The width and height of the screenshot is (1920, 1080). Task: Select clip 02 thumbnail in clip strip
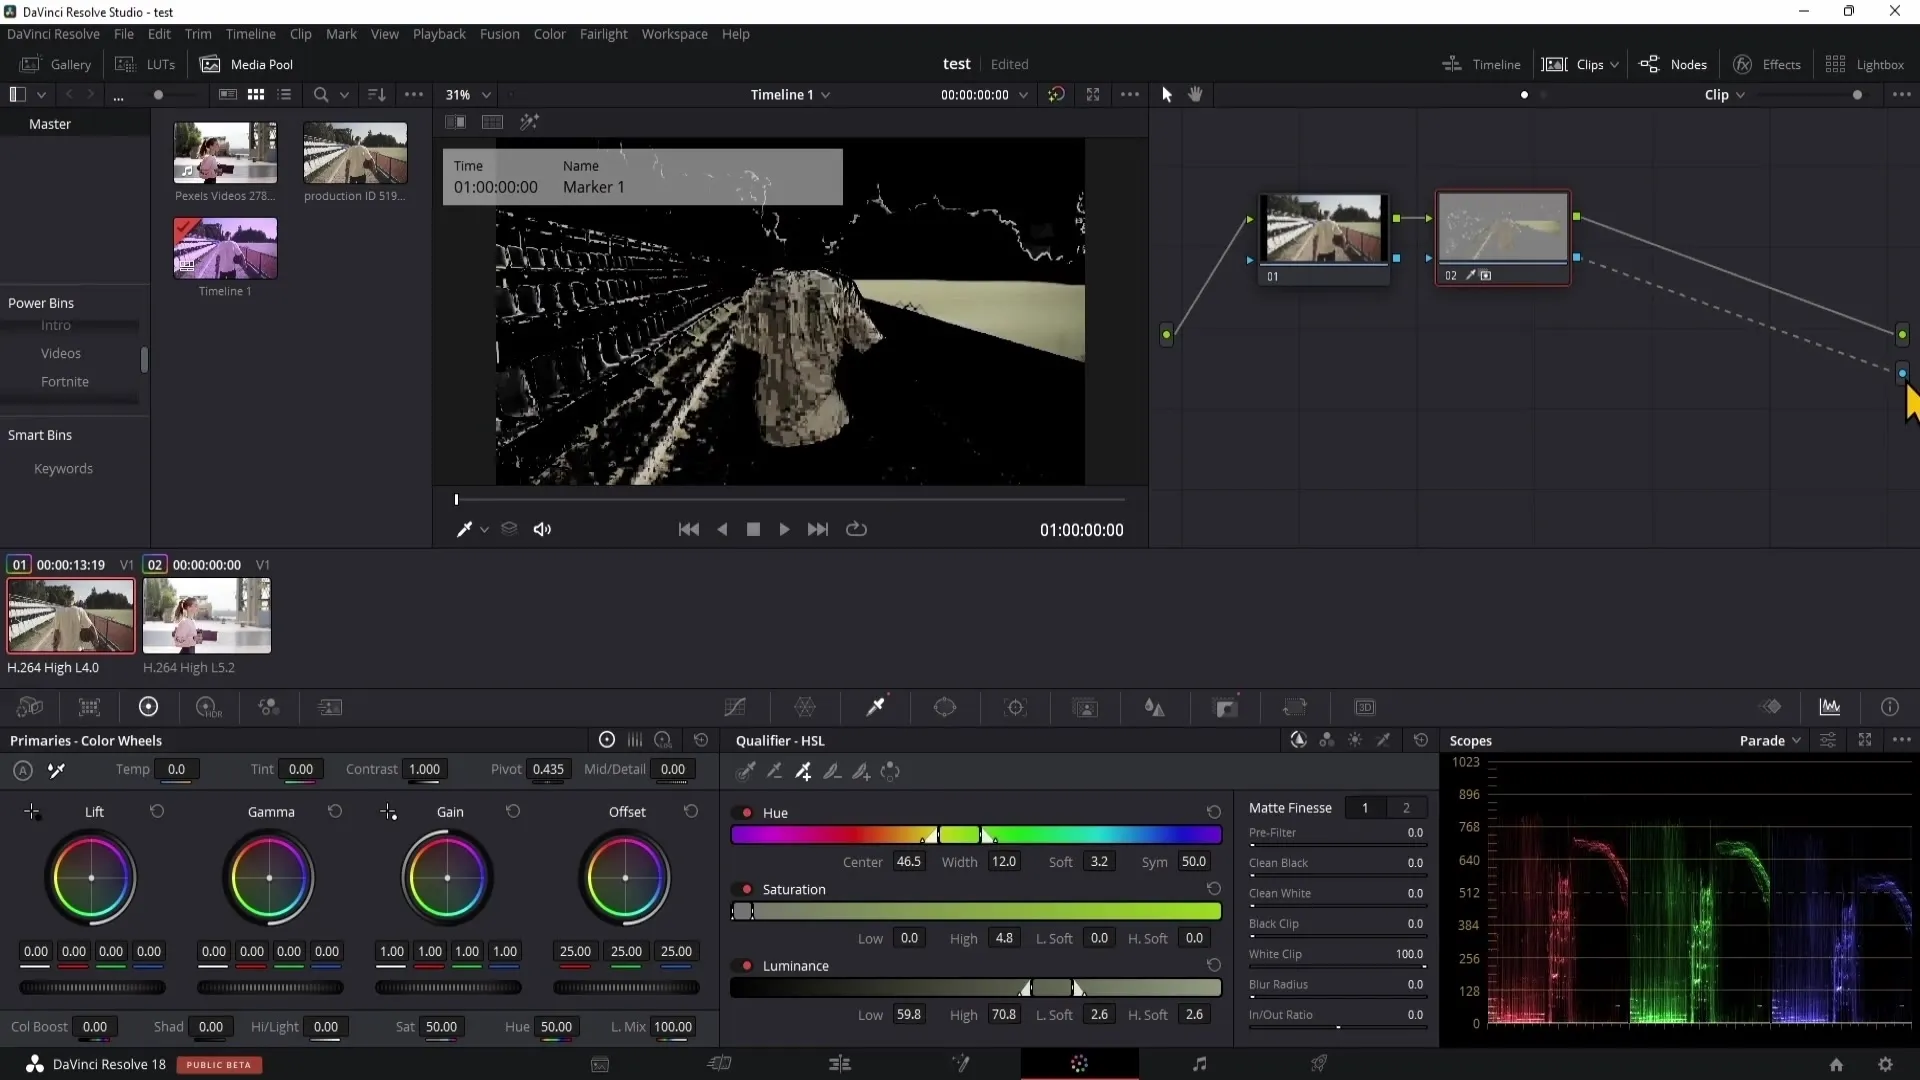(x=207, y=616)
